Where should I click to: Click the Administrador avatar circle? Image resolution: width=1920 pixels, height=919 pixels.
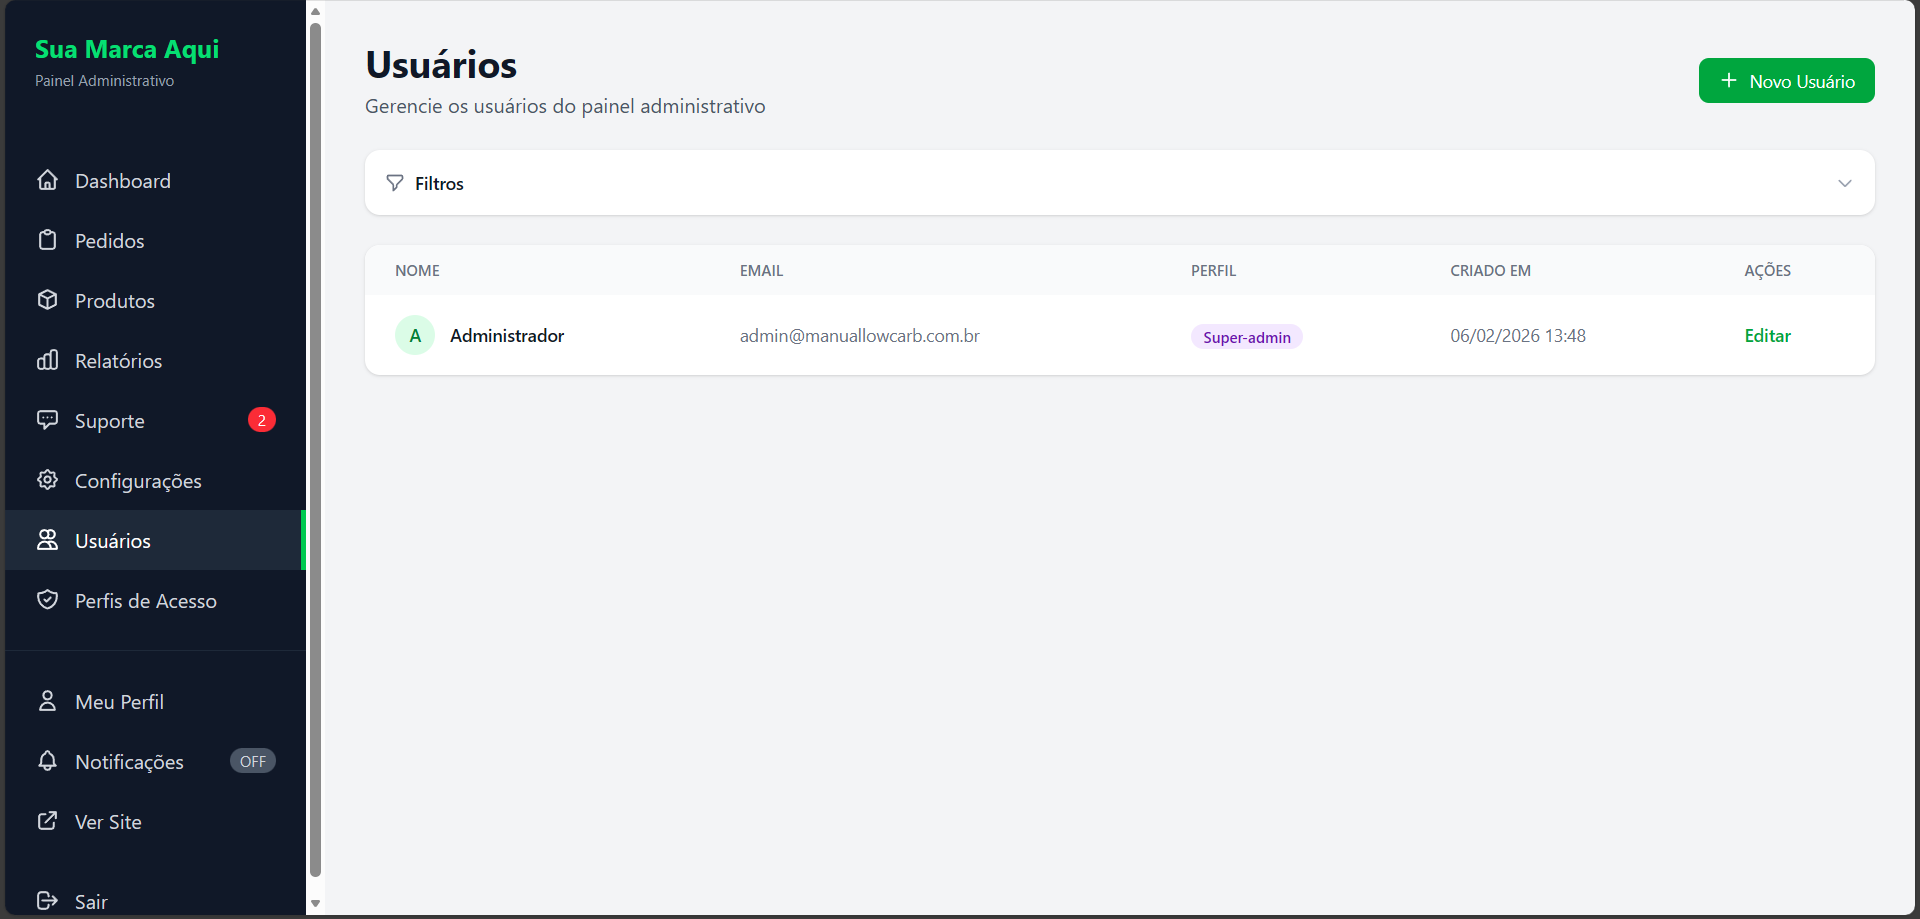415,336
